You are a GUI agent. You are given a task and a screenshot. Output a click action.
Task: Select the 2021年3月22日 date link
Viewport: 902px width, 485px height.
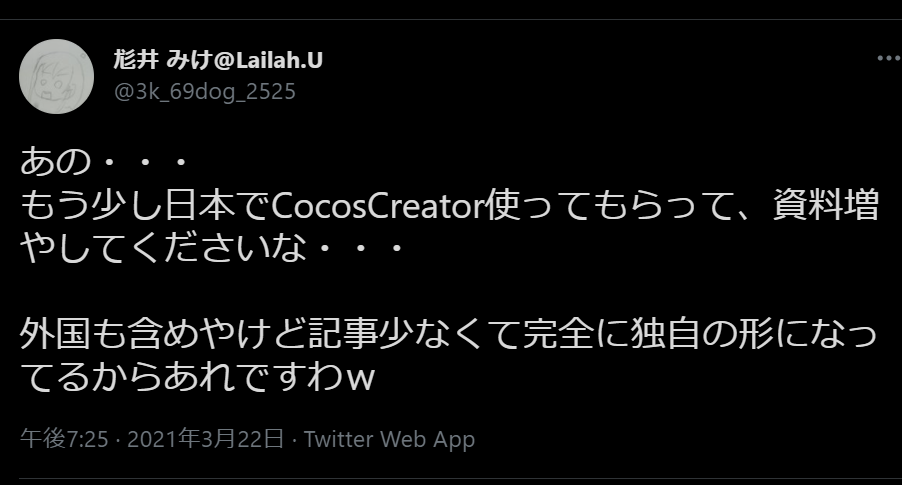point(206,439)
